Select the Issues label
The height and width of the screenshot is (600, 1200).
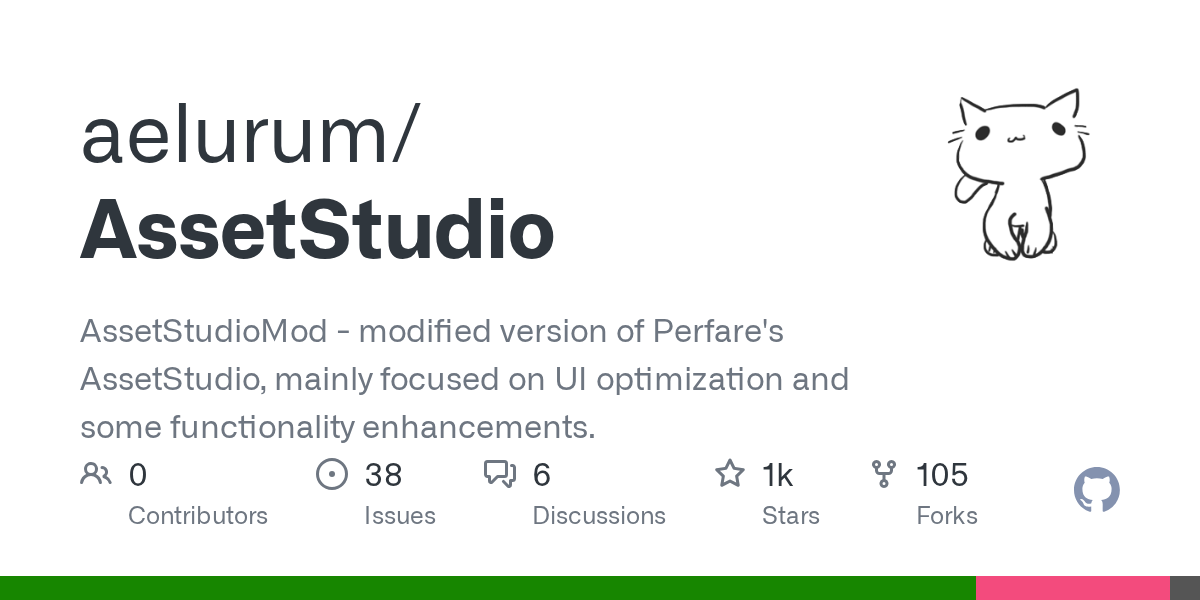400,516
